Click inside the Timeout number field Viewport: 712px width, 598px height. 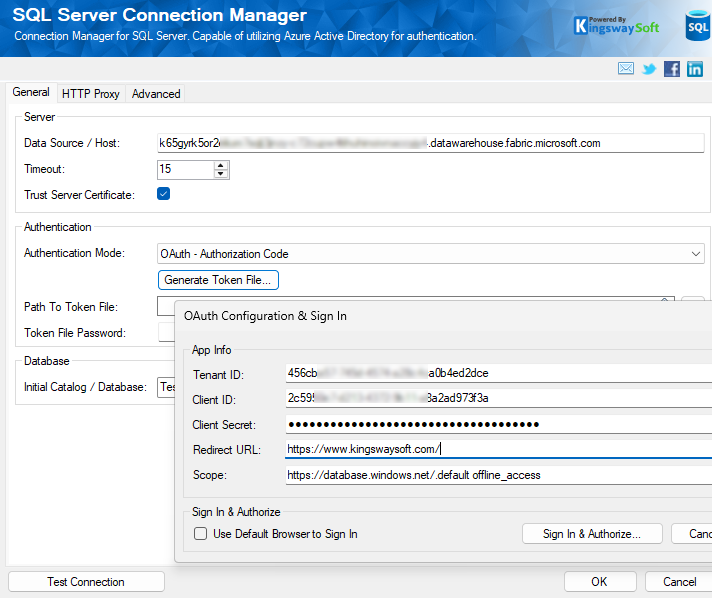coord(185,169)
